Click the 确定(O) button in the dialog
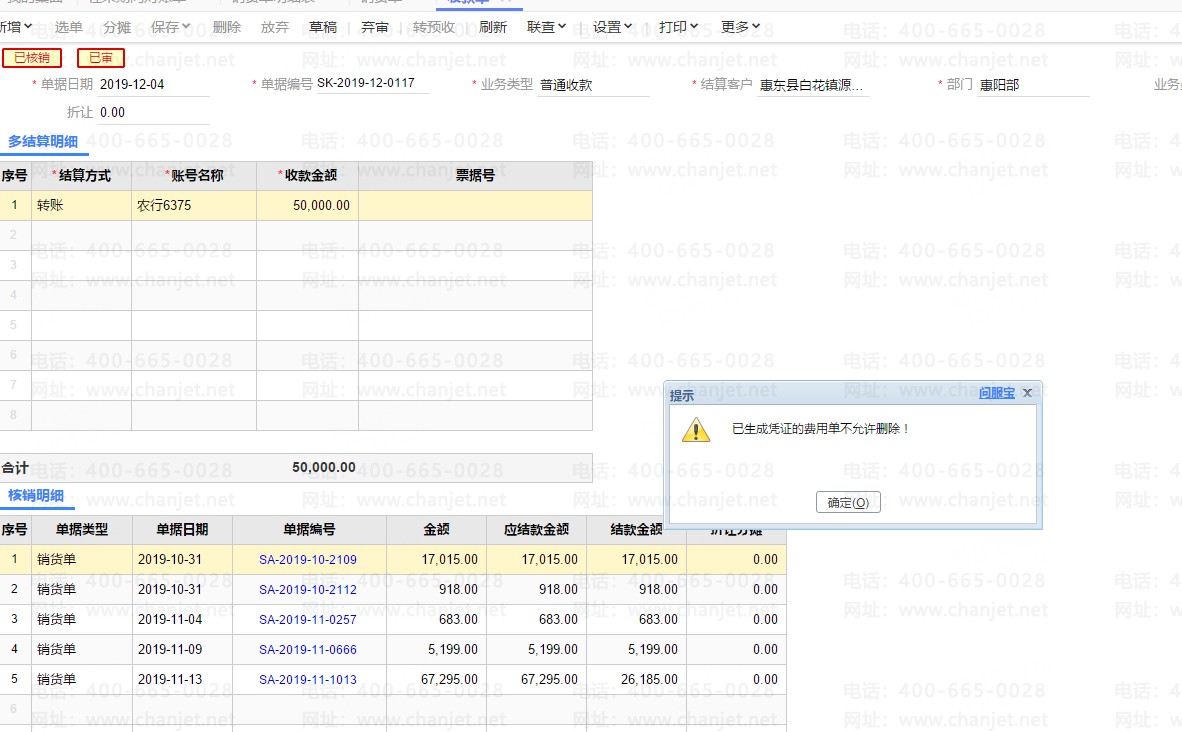This screenshot has width=1182, height=732. [848, 502]
